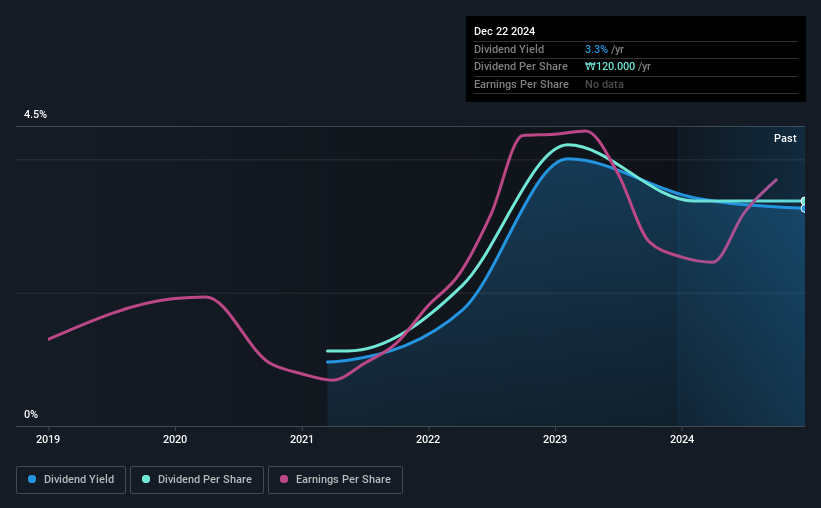821x508 pixels.
Task: Click the 2019 x-axis label
Action: tap(48, 439)
